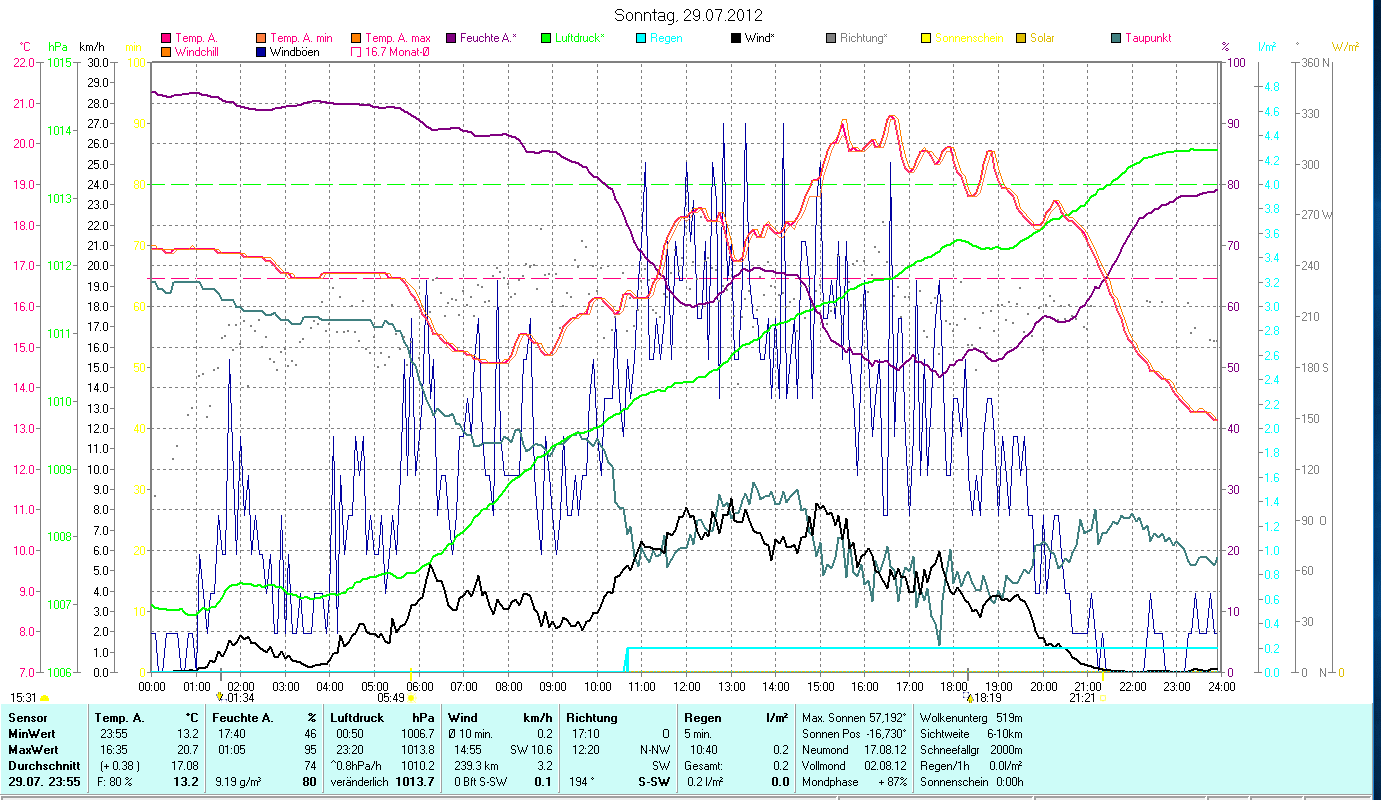Click the date title Sonntag, 29.07.2012
The image size is (1381, 800).
click(689, 15)
